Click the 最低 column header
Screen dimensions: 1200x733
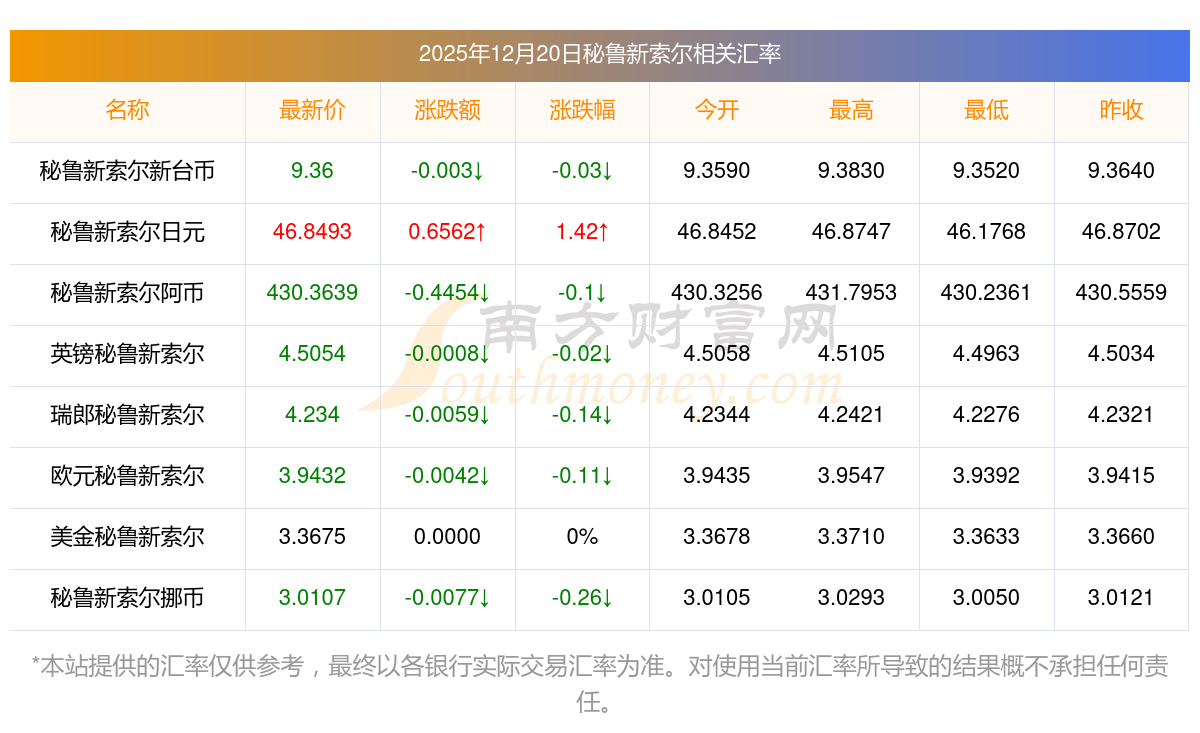[986, 110]
